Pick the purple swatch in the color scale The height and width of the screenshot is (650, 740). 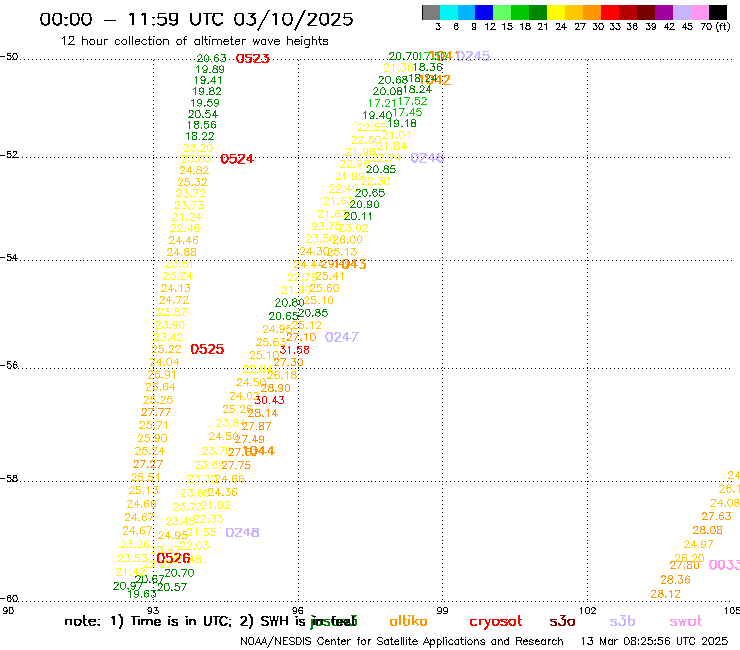[664, 13]
